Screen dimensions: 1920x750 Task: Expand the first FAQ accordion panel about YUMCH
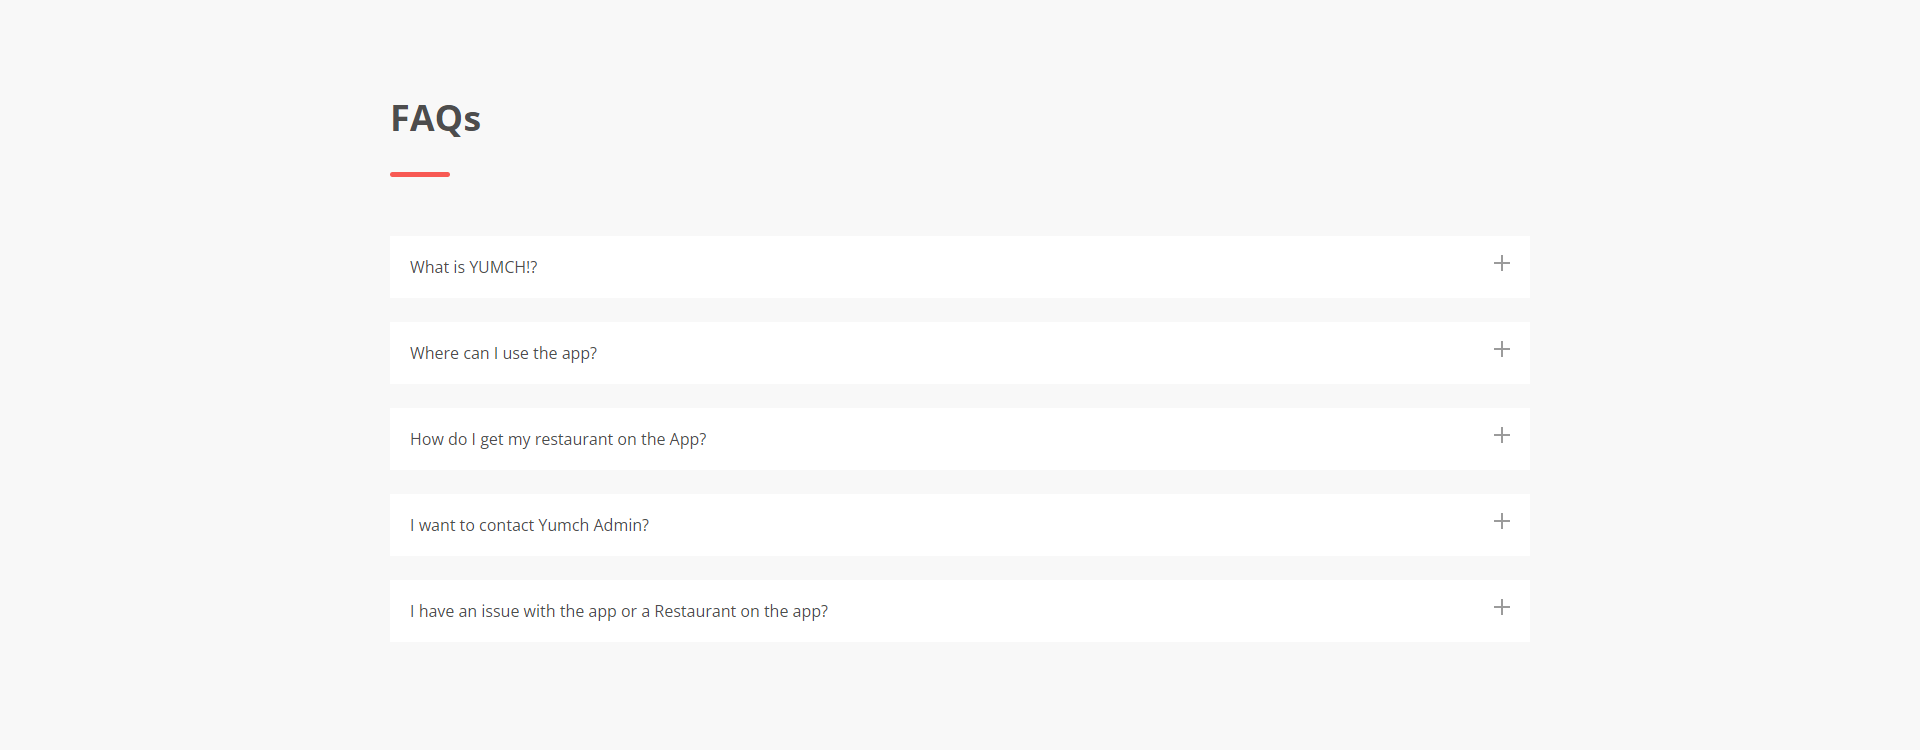[x=958, y=267]
